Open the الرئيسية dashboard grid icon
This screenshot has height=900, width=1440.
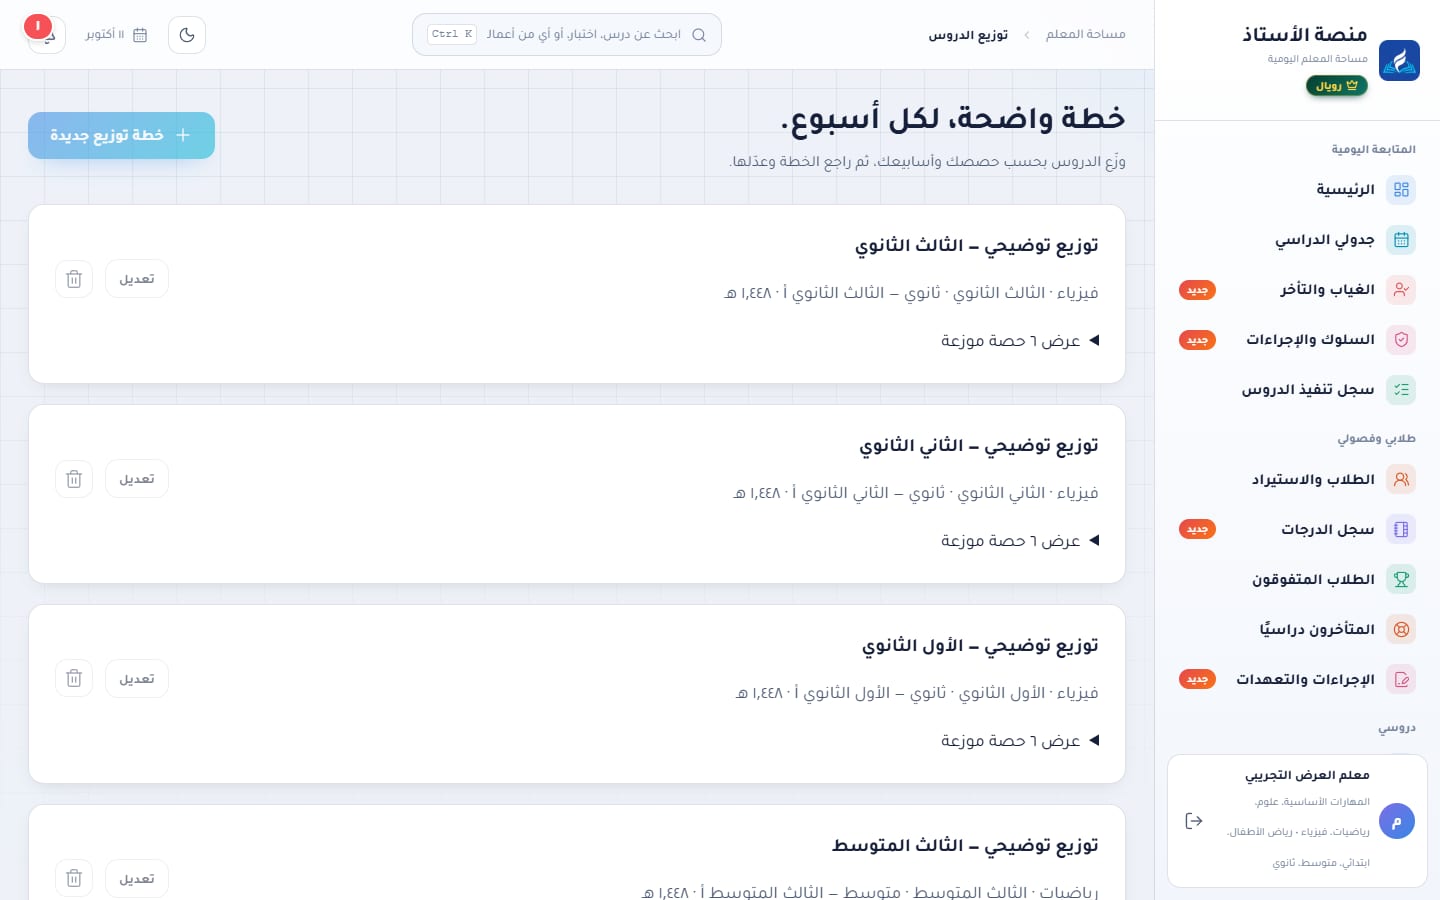[x=1401, y=189]
